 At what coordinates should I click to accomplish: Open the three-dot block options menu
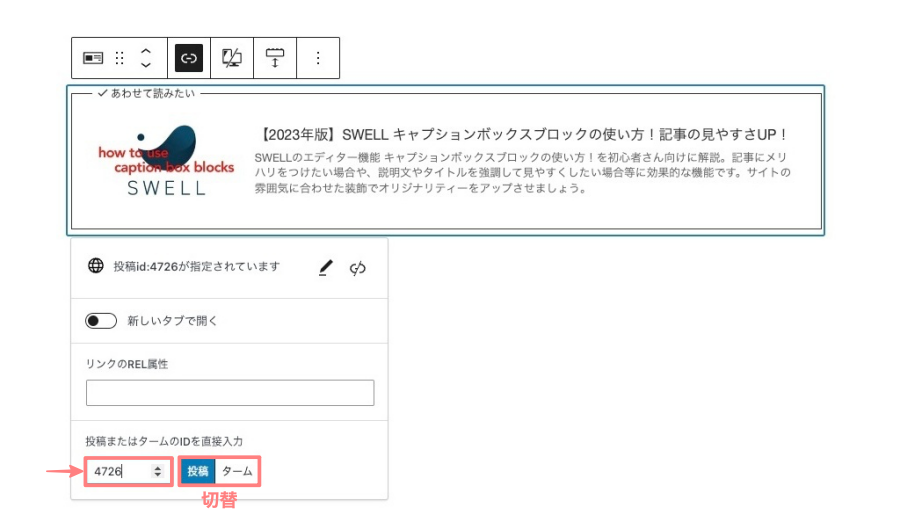[318, 58]
